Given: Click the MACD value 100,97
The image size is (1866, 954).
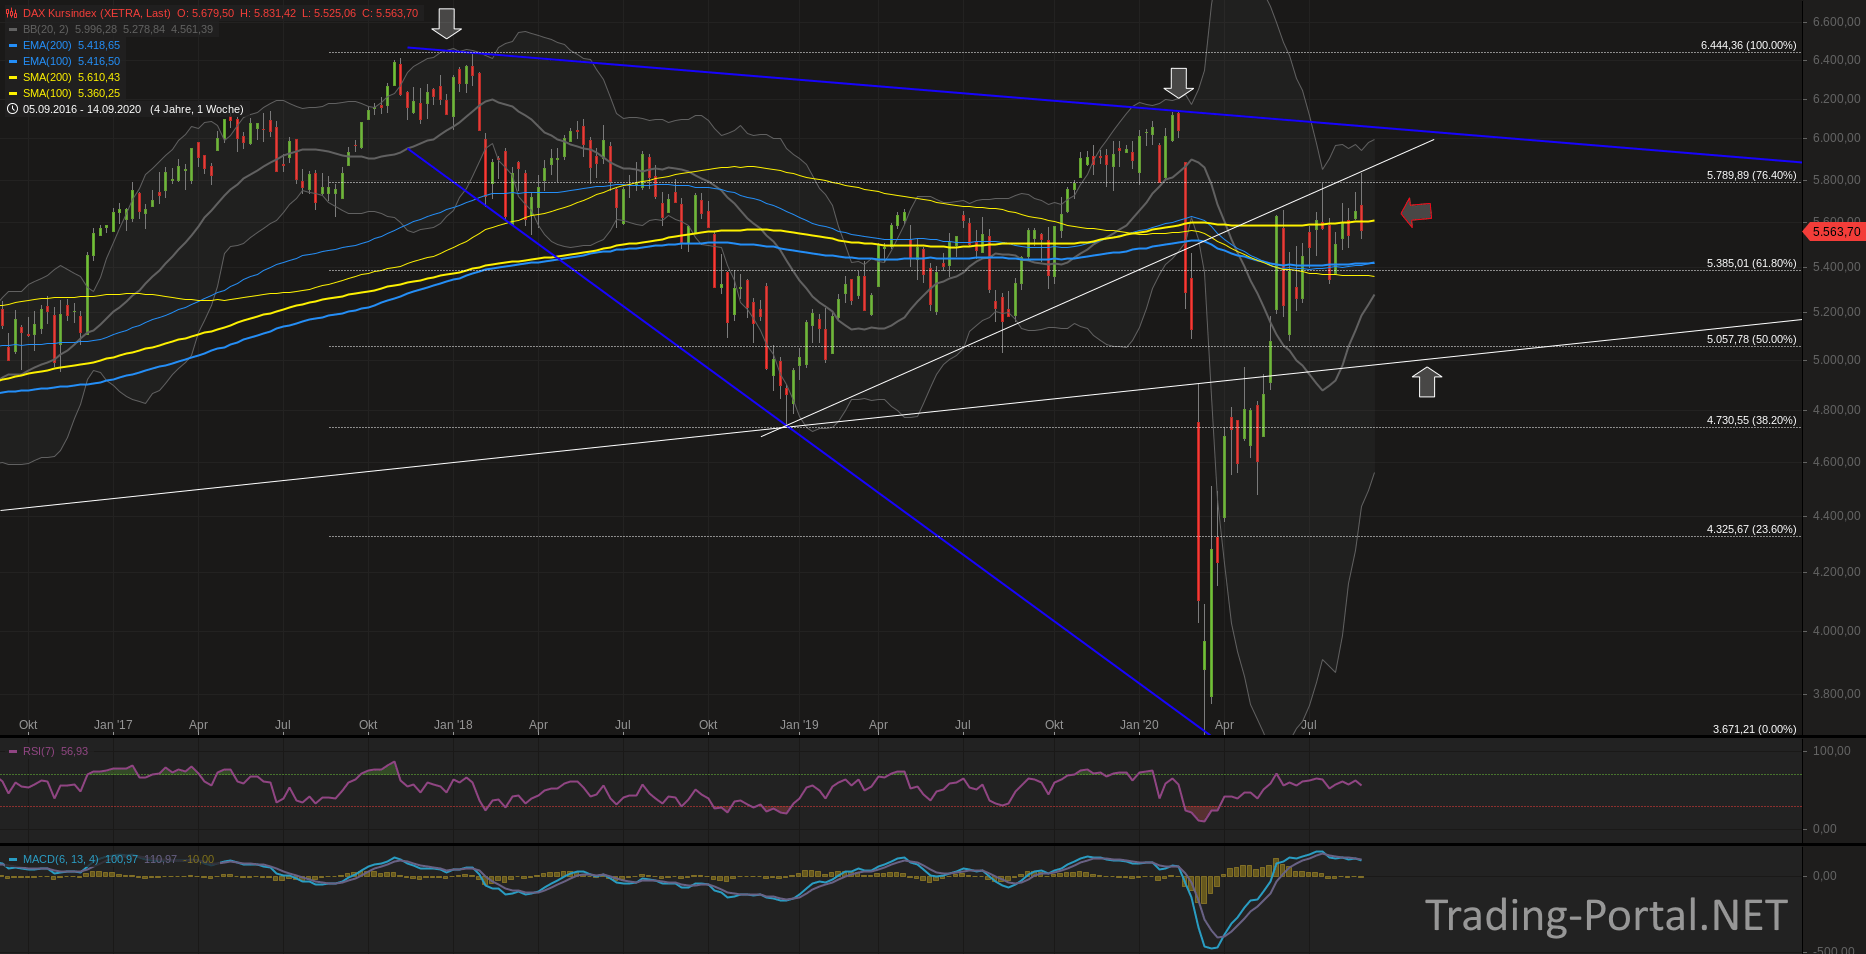Looking at the screenshot, I should pos(121,859).
